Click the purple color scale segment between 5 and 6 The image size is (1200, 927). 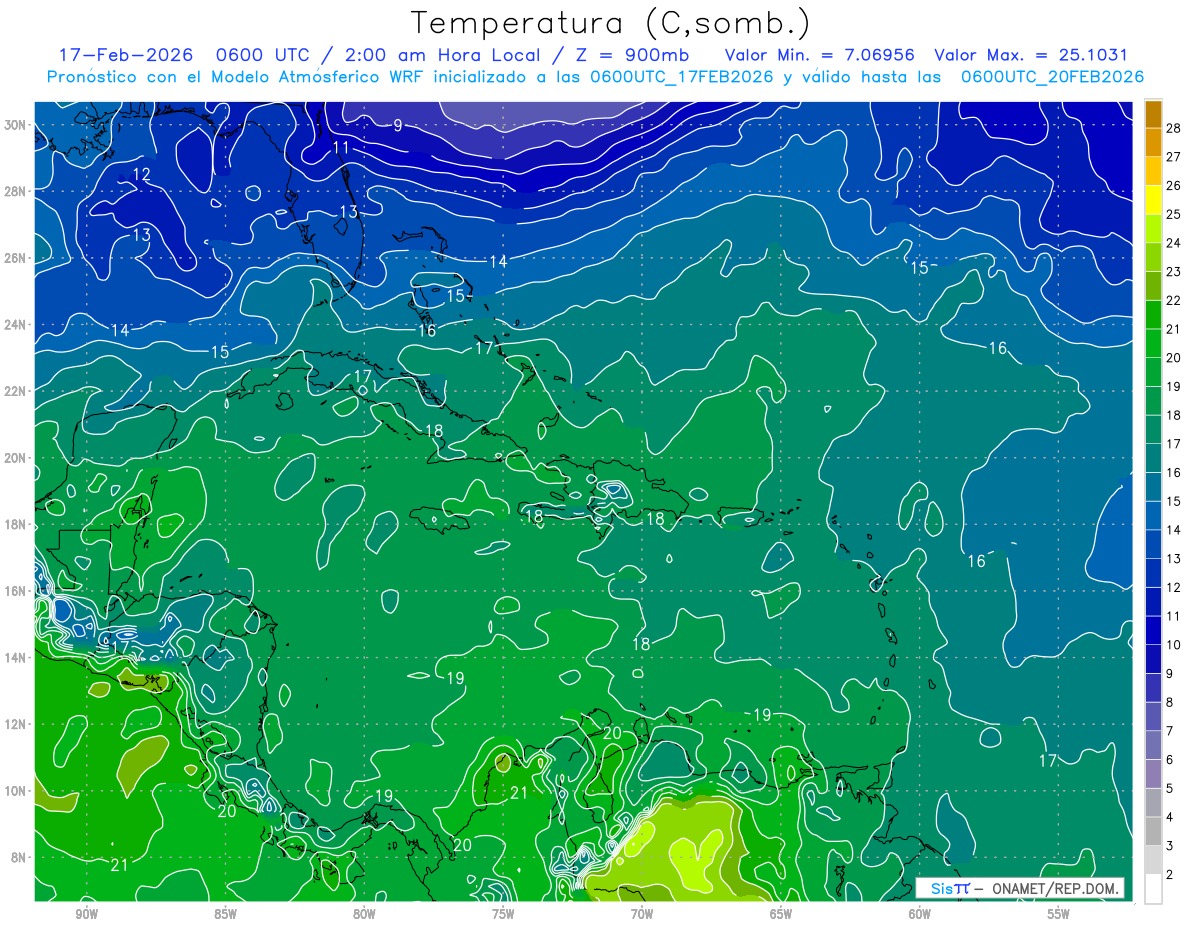(x=1153, y=774)
